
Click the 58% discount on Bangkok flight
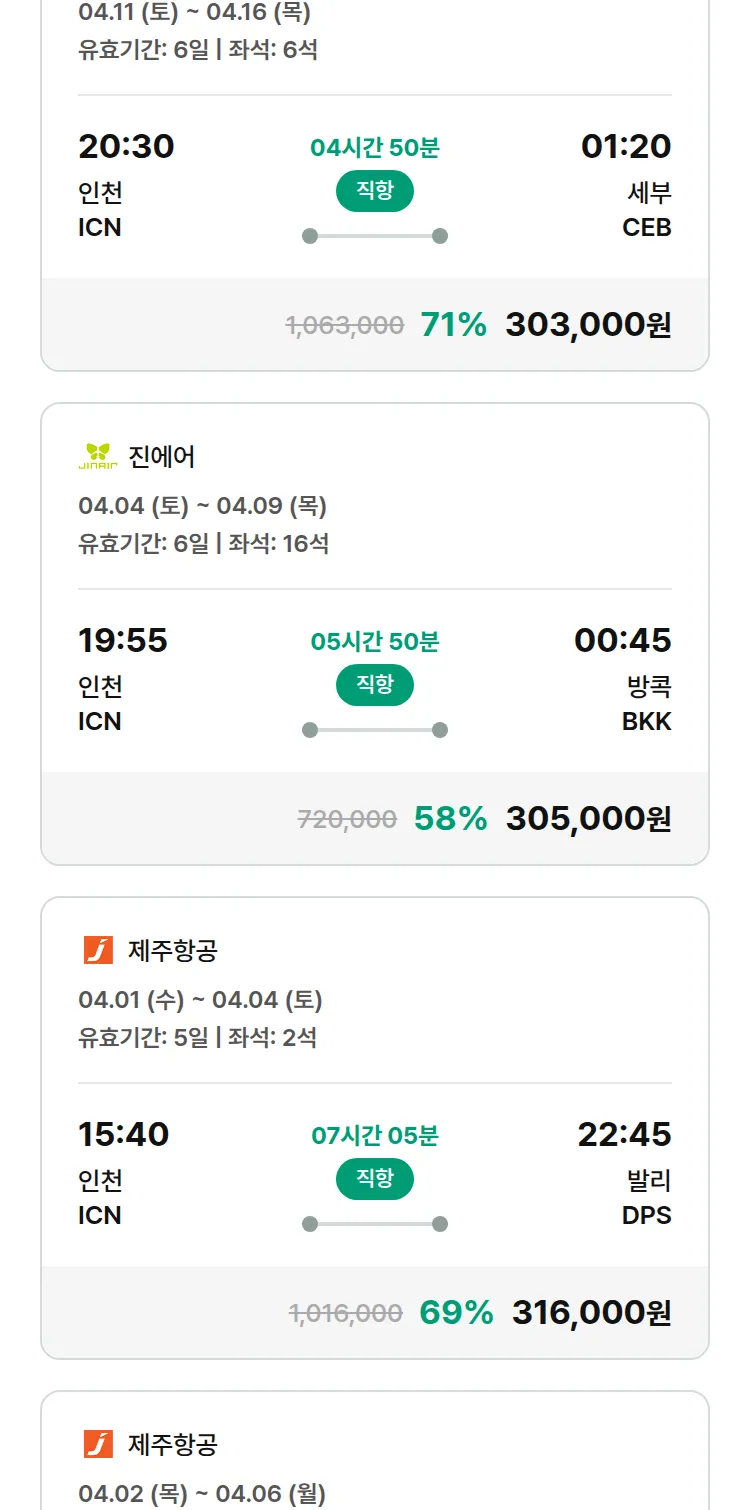coord(450,819)
